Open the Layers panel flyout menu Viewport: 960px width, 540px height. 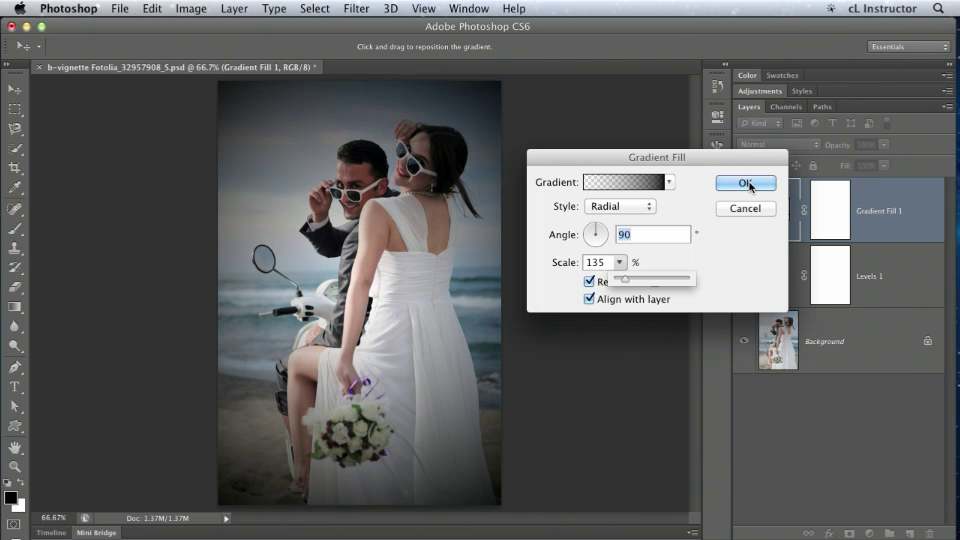(947, 107)
